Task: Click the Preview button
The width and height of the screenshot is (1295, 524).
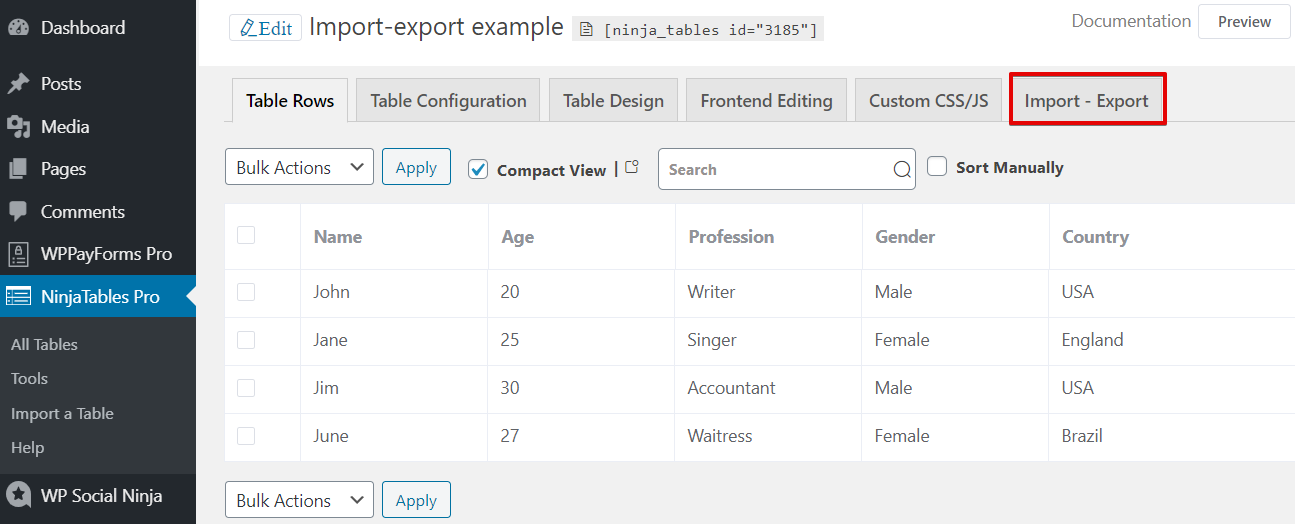Action: point(1244,22)
